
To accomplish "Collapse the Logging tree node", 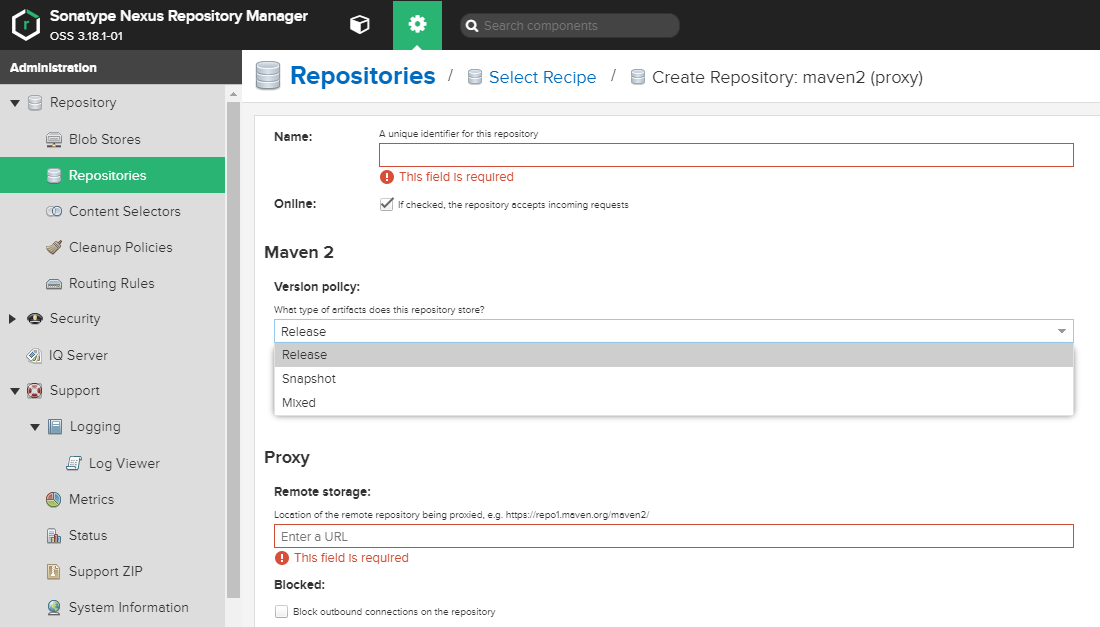I will pos(34,427).
